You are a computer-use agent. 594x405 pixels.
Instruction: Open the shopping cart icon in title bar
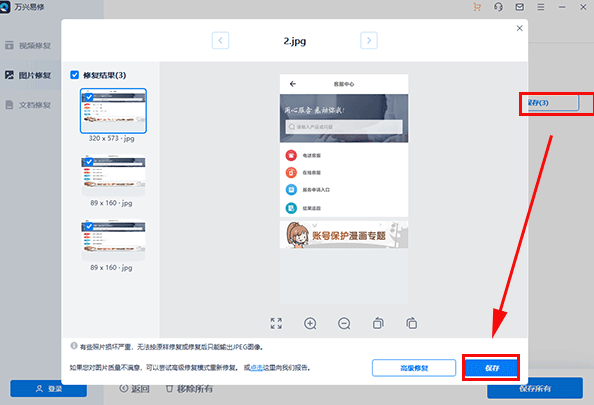tap(477, 7)
